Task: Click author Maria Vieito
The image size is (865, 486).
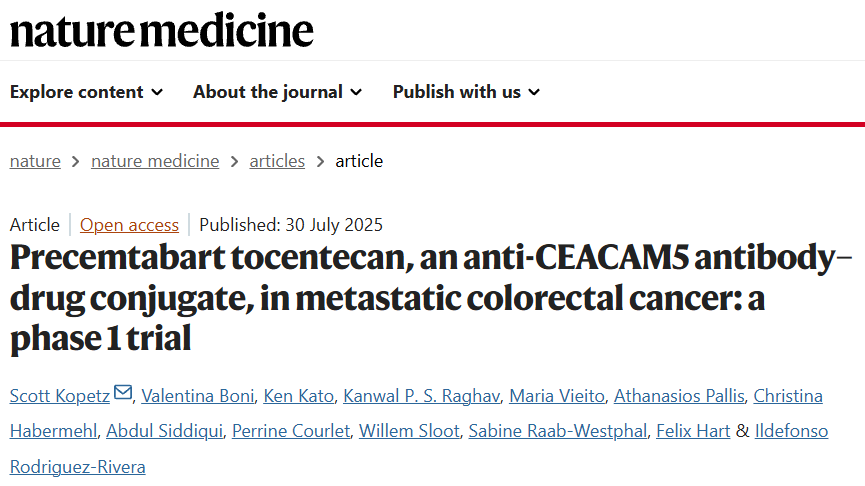Action: pos(557,396)
